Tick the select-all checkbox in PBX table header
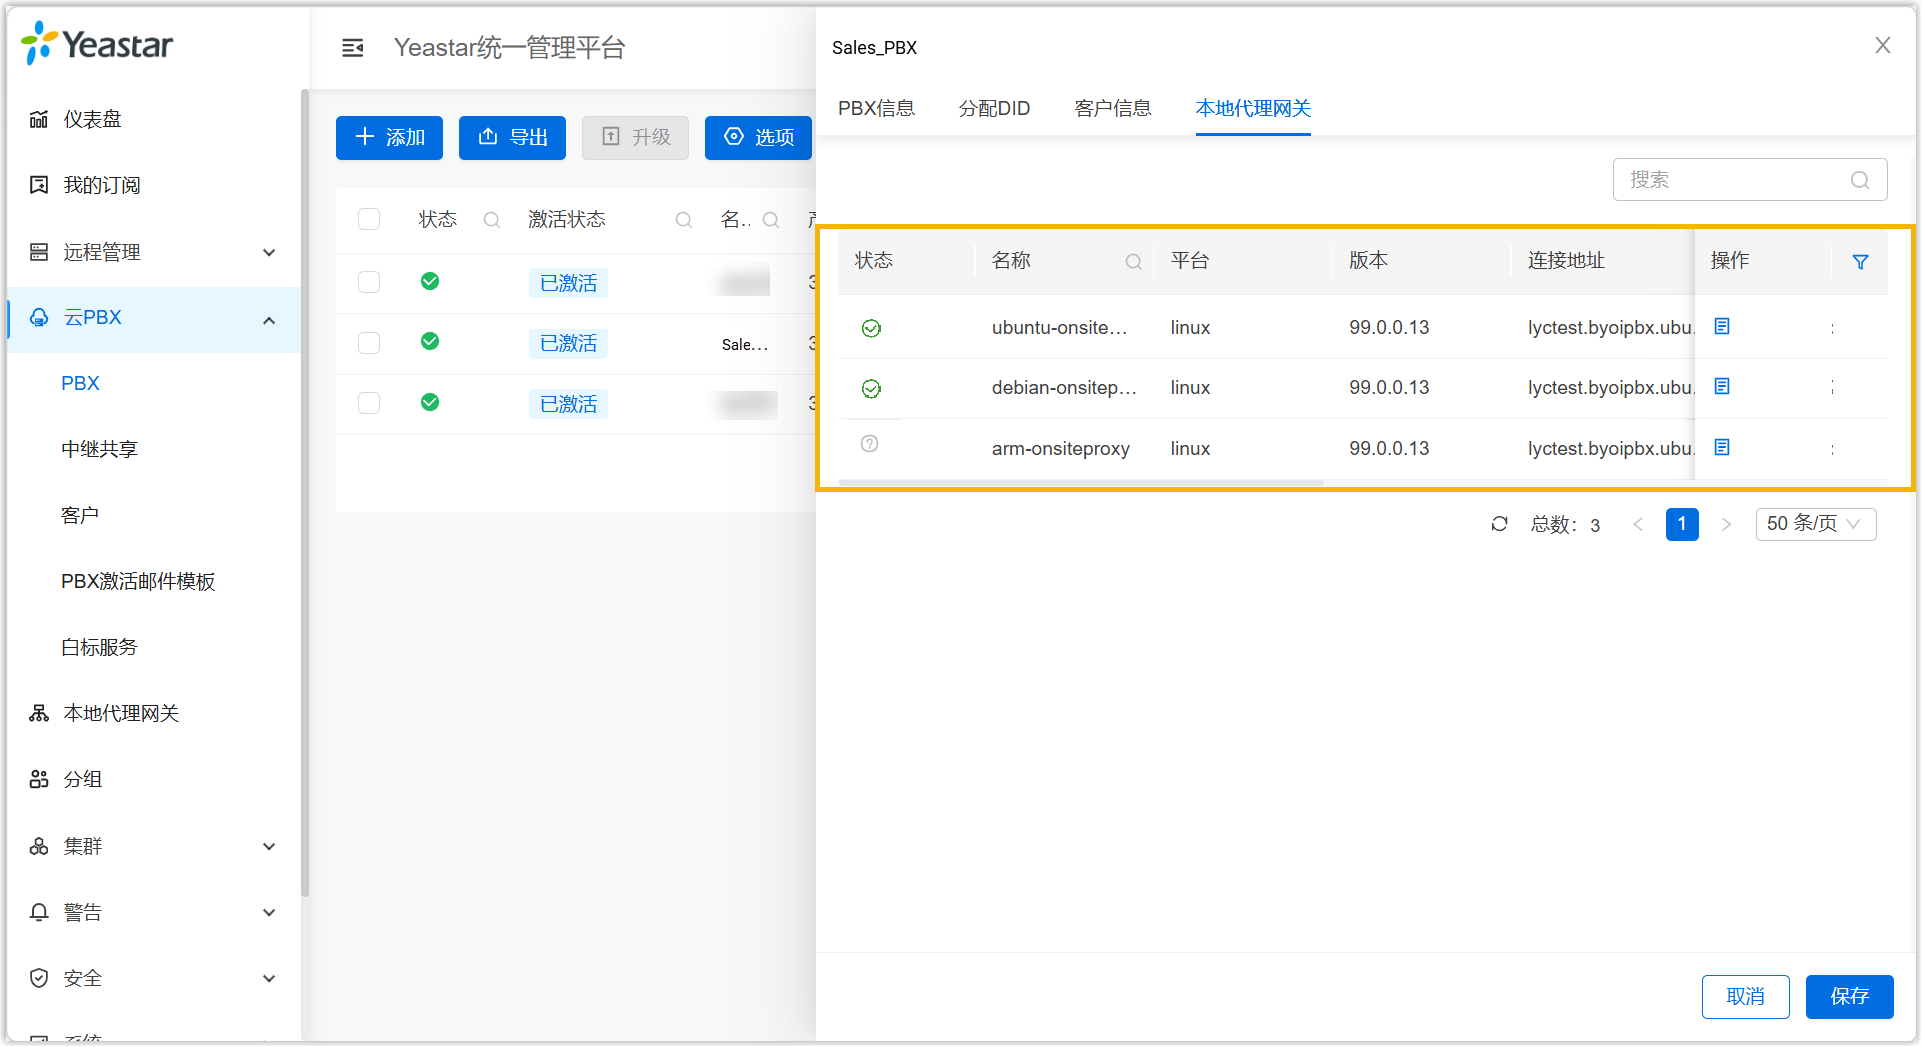 point(369,220)
